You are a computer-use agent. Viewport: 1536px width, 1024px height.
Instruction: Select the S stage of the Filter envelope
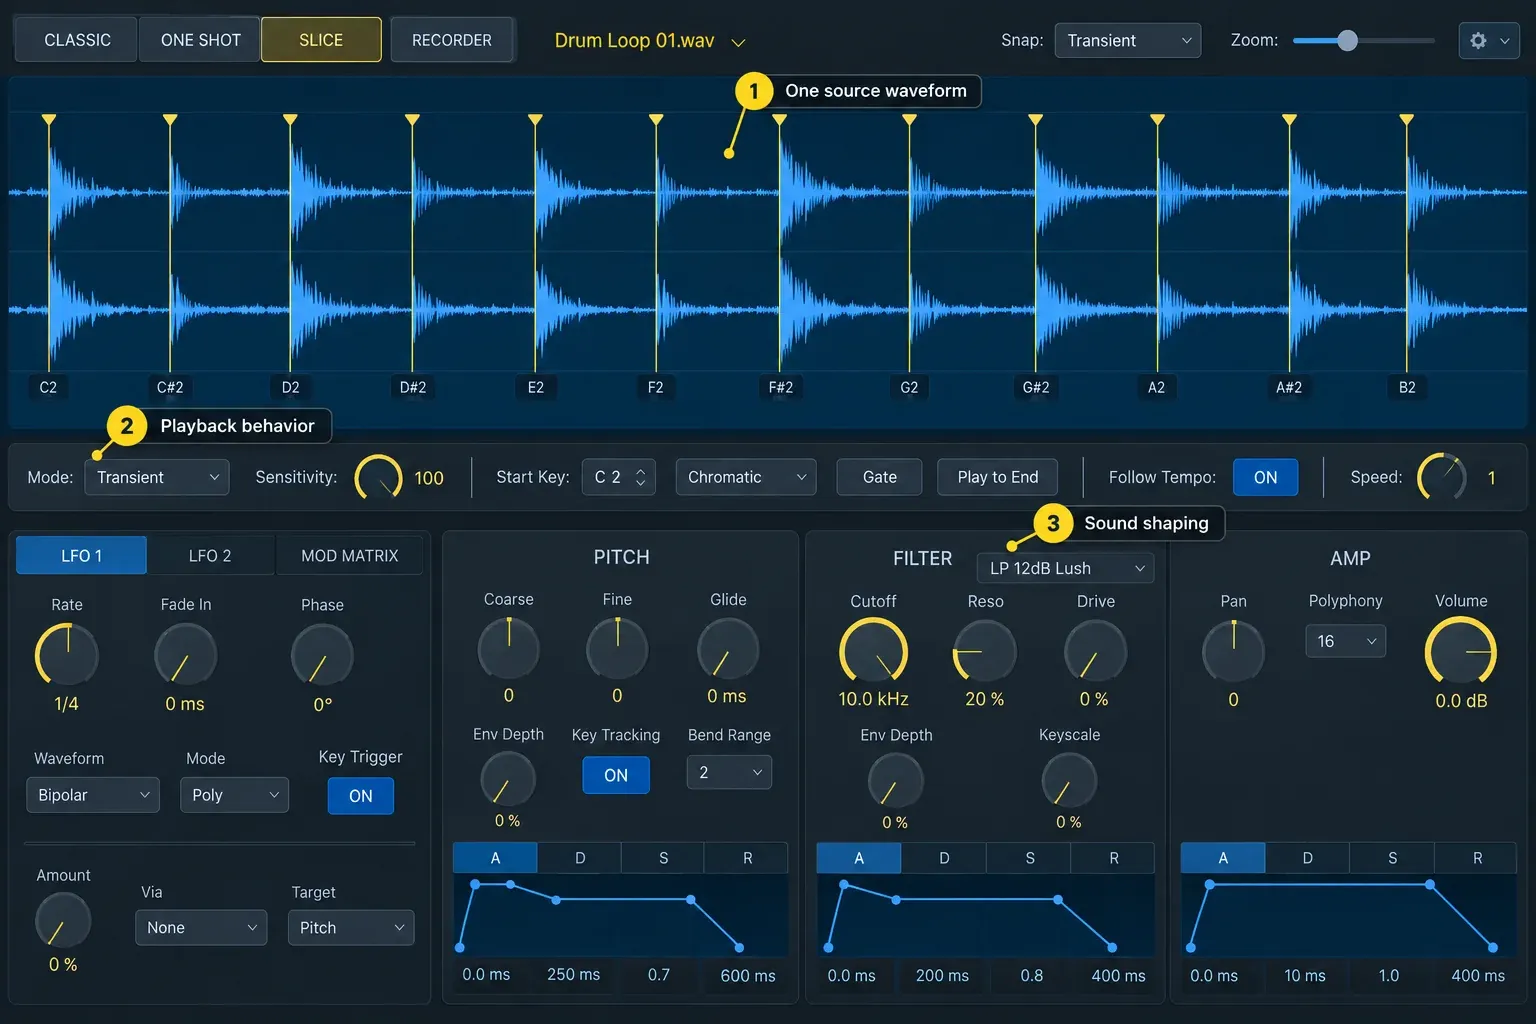pos(1029,858)
